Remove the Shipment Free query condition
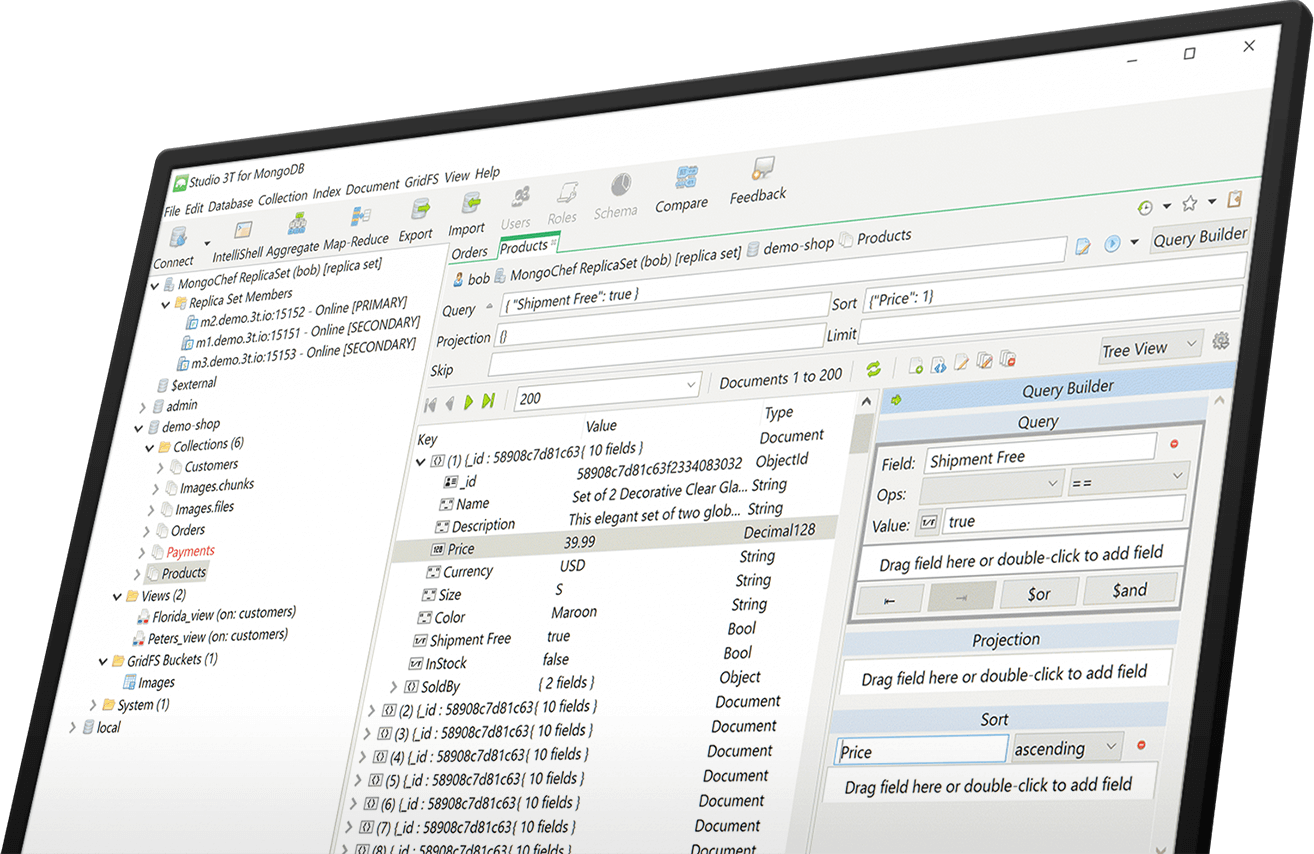The width and height of the screenshot is (1314, 854). pos(1174,443)
